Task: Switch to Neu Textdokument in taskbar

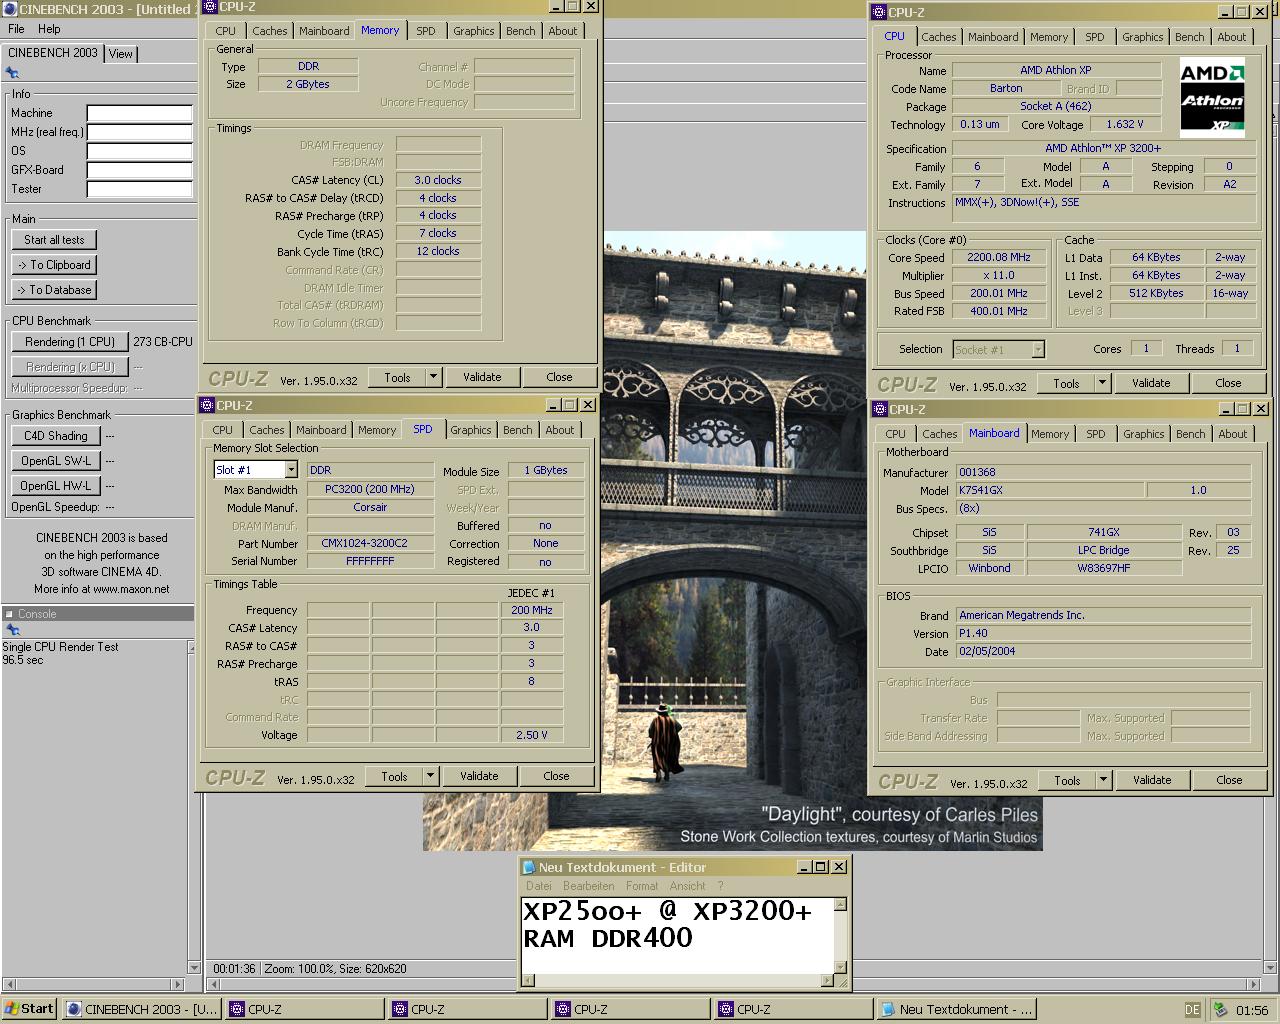Action: (955, 1009)
